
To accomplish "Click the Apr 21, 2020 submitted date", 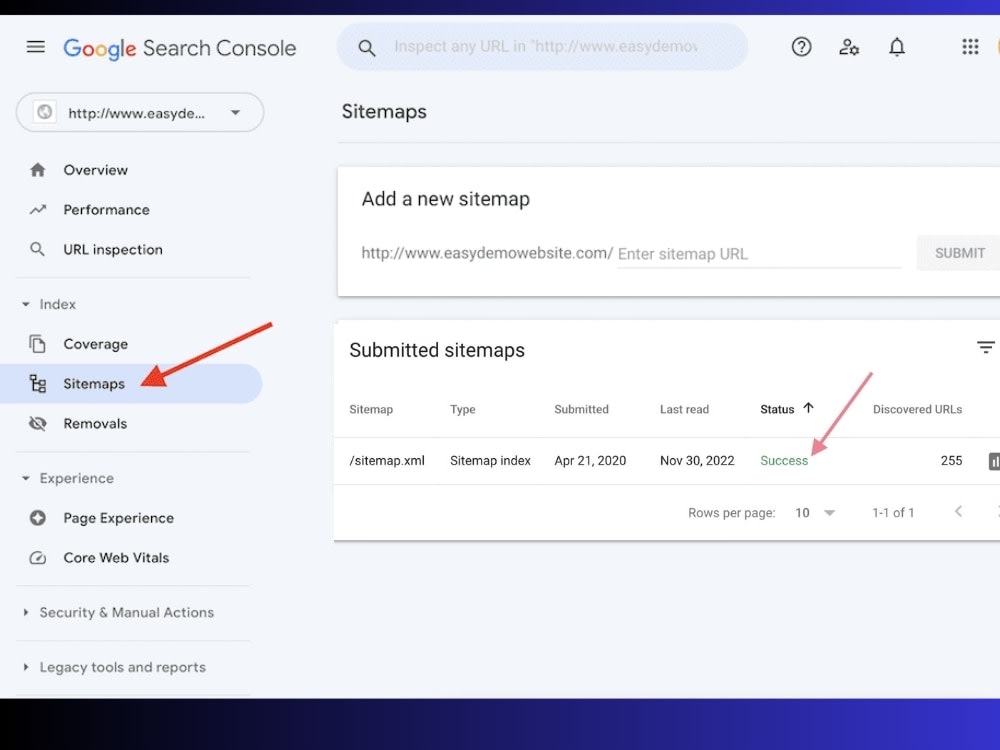I will [590, 460].
